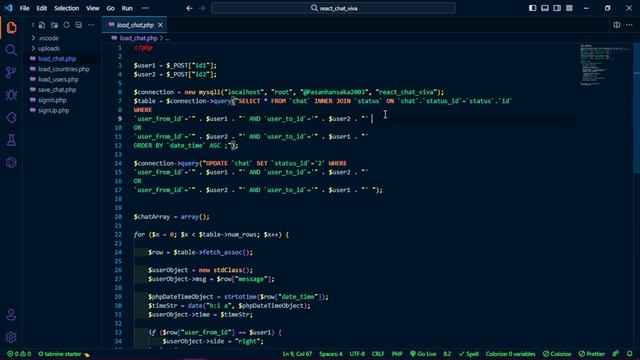Image resolution: width=640 pixels, height=360 pixels.
Task: Change the PHP language mode
Action: click(397, 353)
